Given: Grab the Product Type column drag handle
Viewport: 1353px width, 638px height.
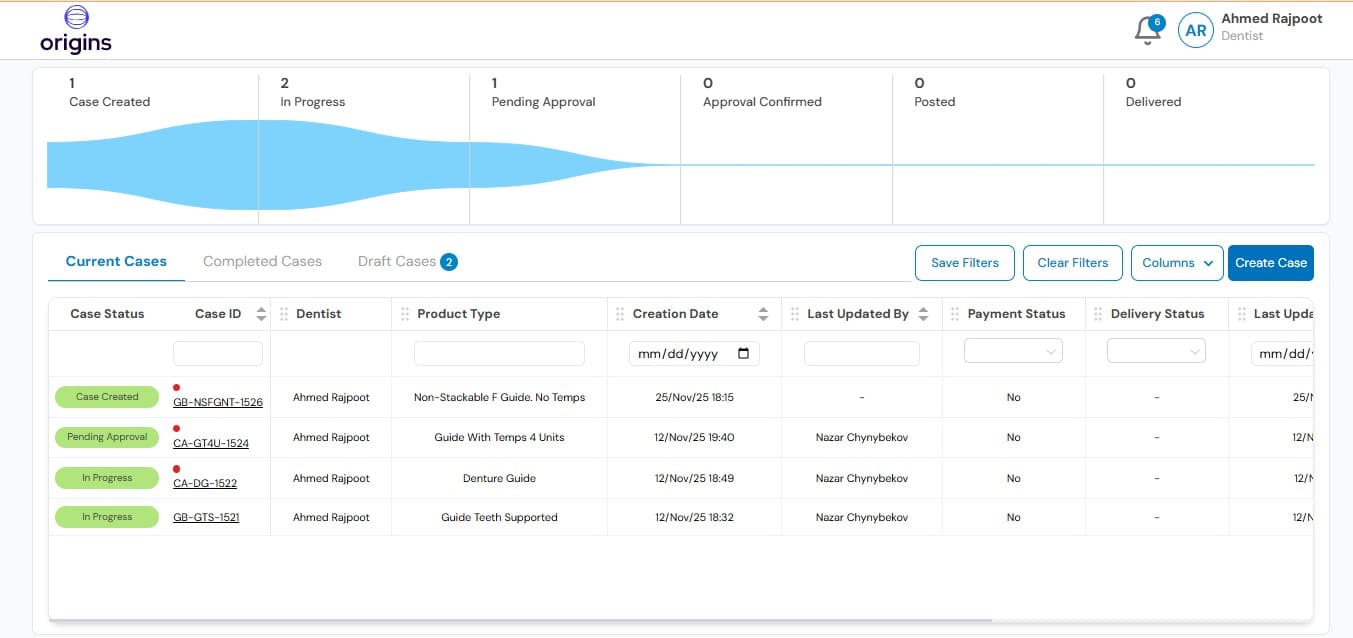Looking at the screenshot, I should point(405,314).
